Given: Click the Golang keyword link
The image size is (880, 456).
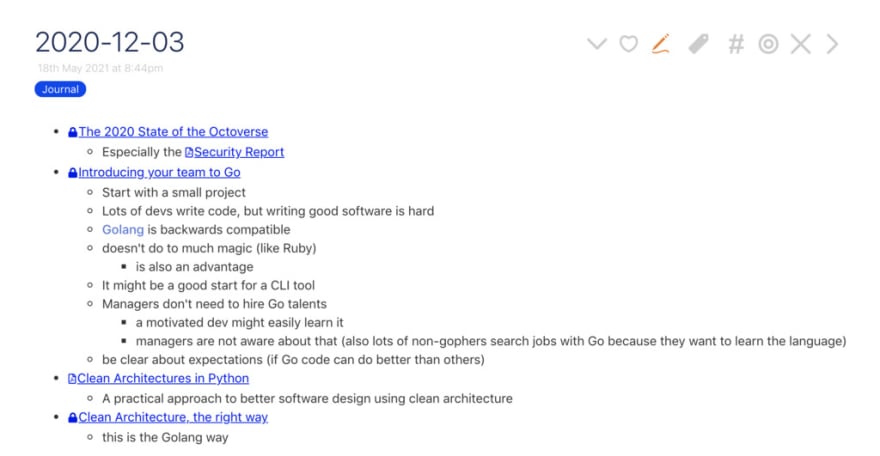Looking at the screenshot, I should click(123, 229).
